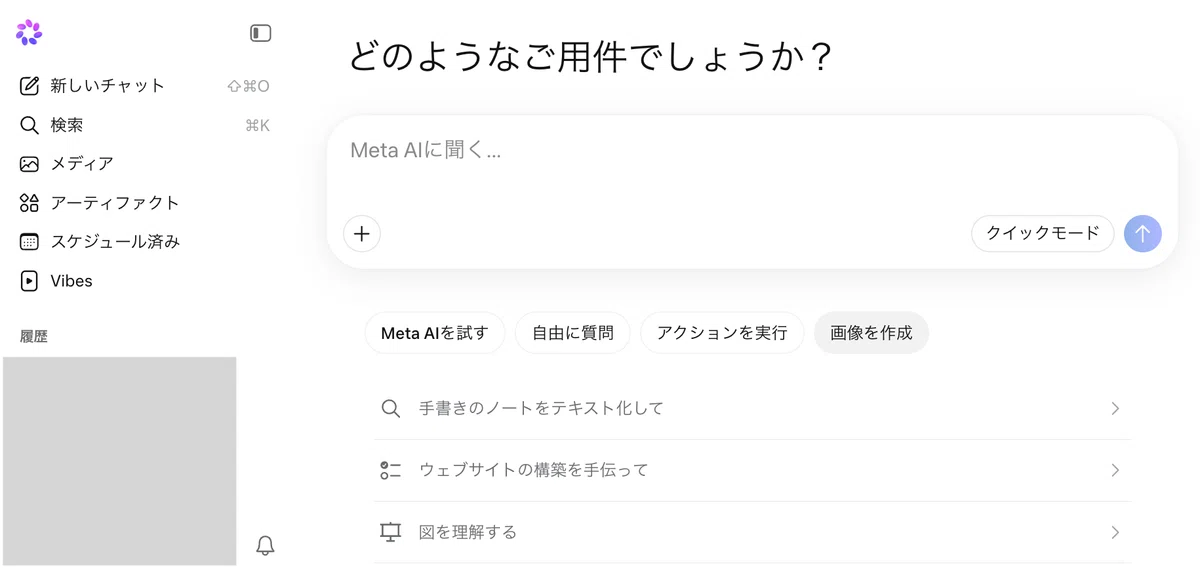Toggle クイックモード mode selector
Screen dimensions: 1200x569
[x=1042, y=234]
